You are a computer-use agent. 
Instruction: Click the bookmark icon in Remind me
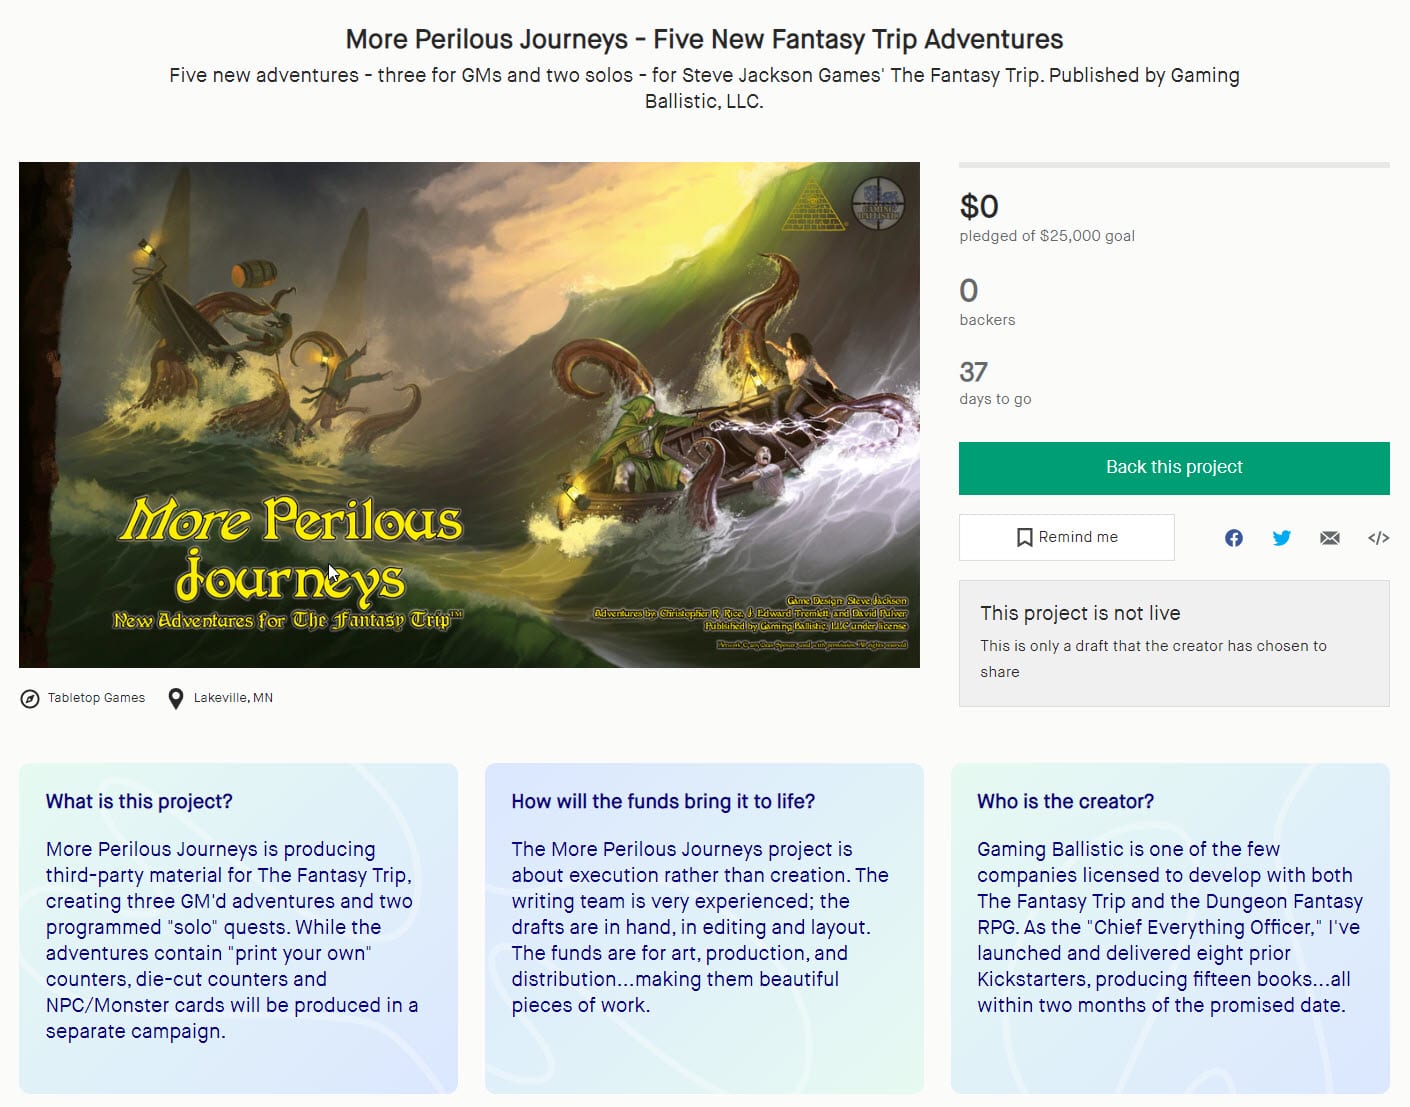coord(1024,538)
